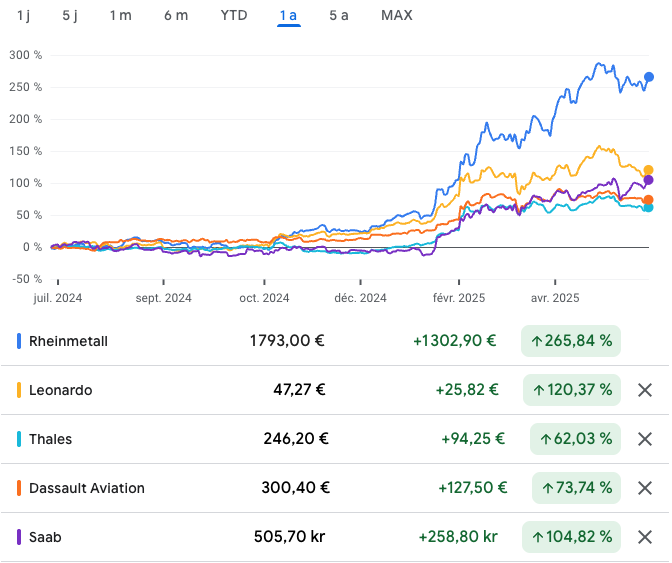Screen dimensions: 672x563
Task: Open the Thales stock row
Action: click(335, 439)
